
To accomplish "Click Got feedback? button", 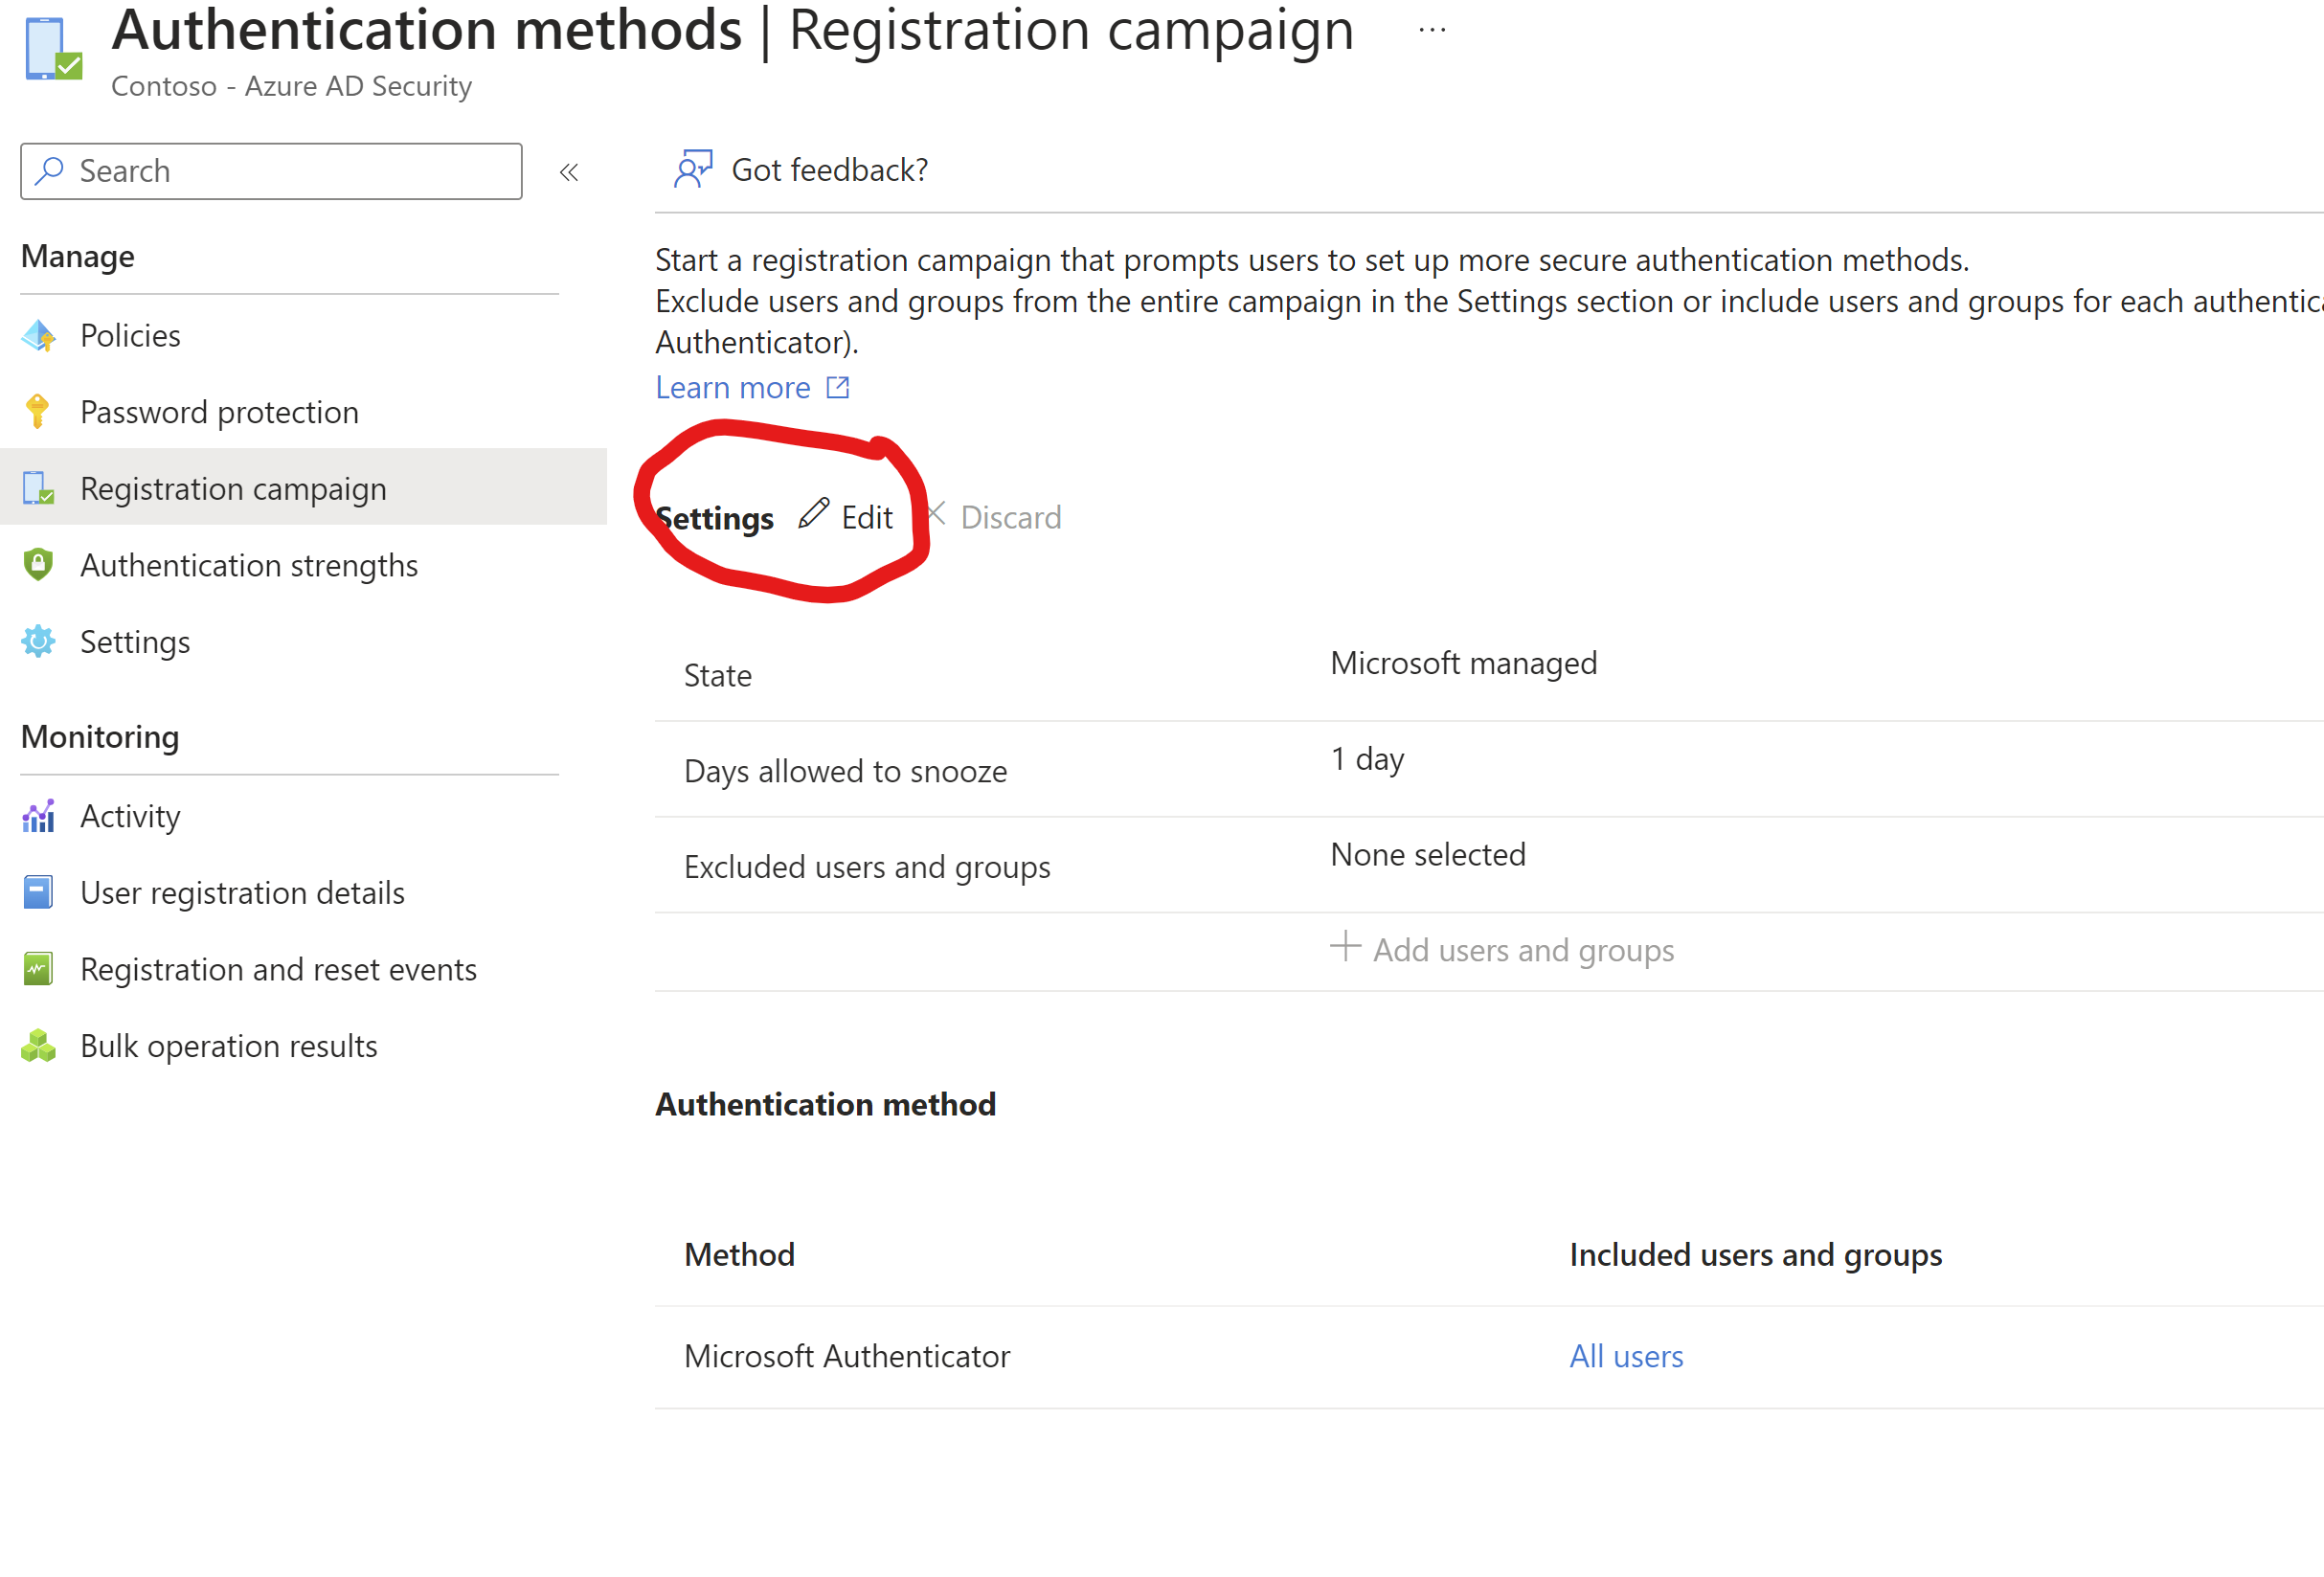I will tap(801, 170).
